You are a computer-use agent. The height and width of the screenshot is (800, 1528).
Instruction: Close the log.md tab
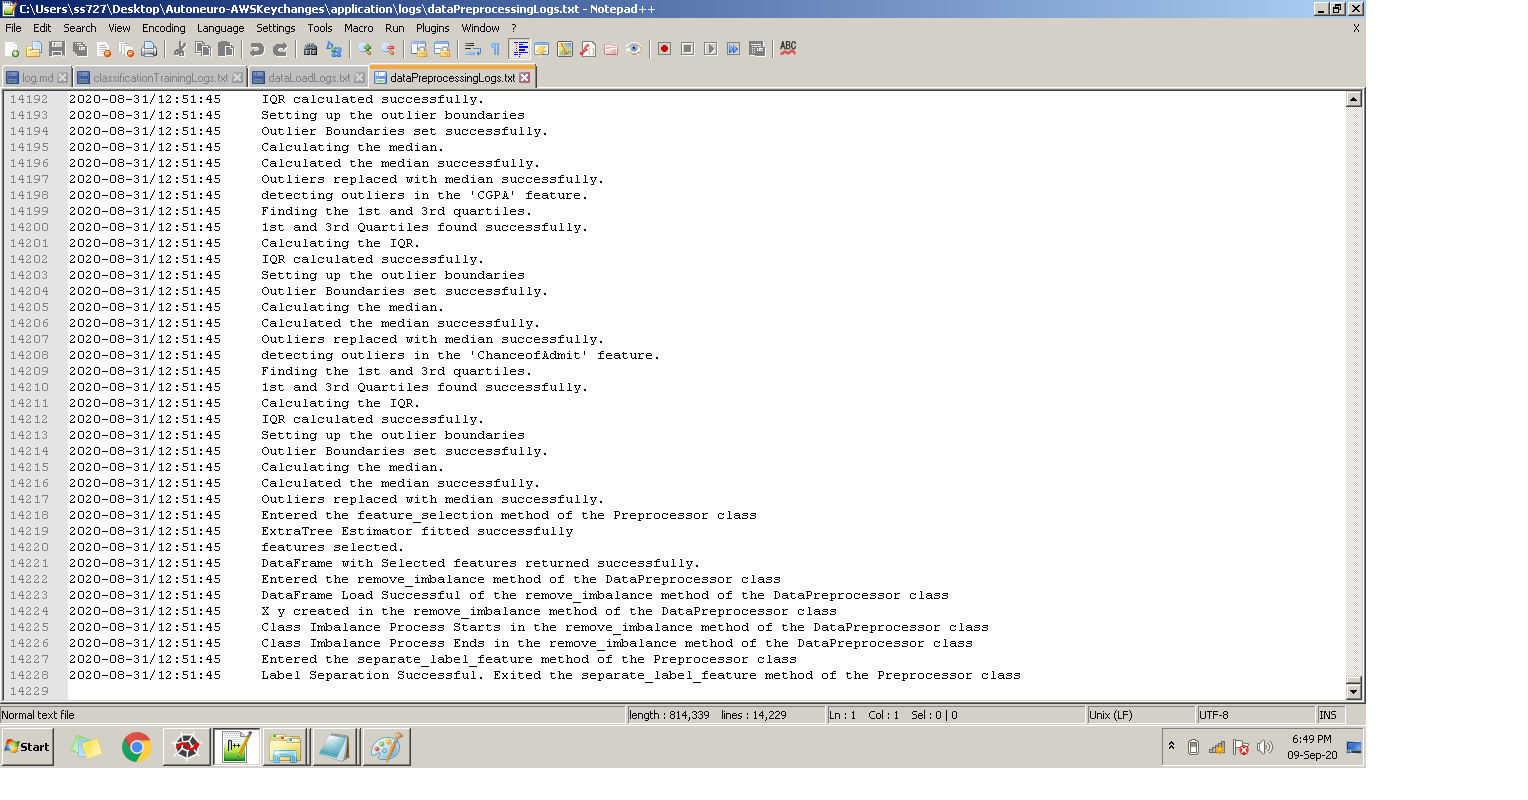[x=62, y=78]
